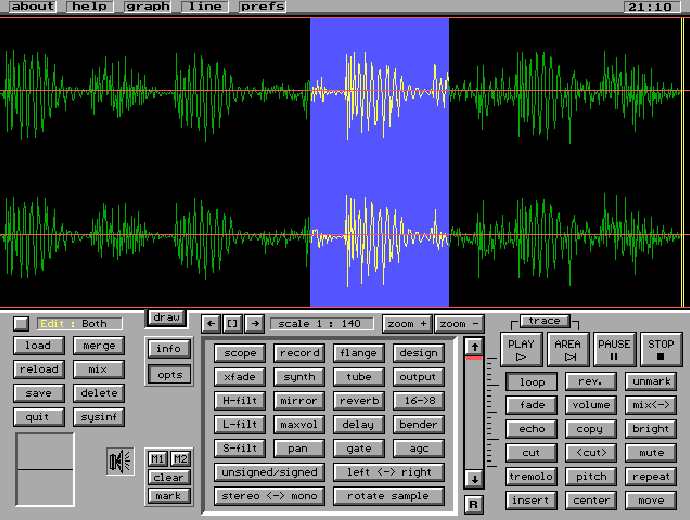Open the opts panel

169,374
